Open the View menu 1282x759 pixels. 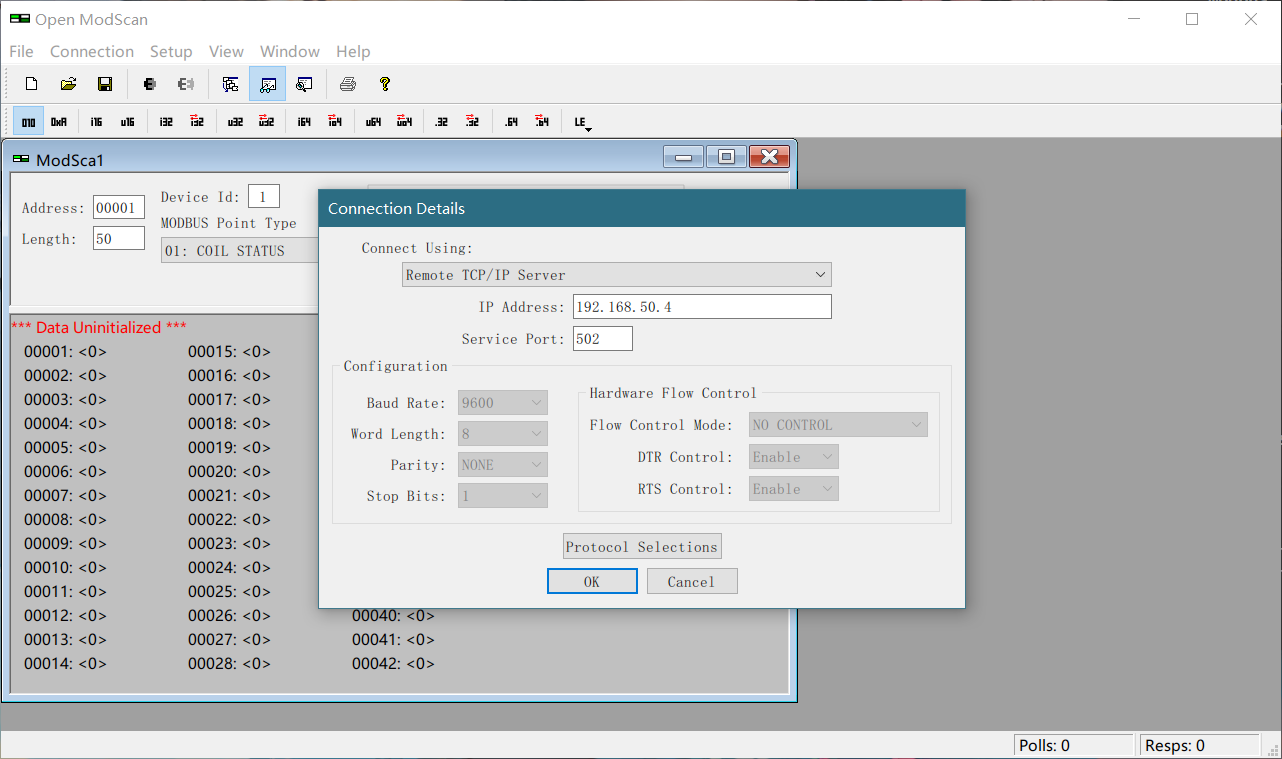coord(226,51)
